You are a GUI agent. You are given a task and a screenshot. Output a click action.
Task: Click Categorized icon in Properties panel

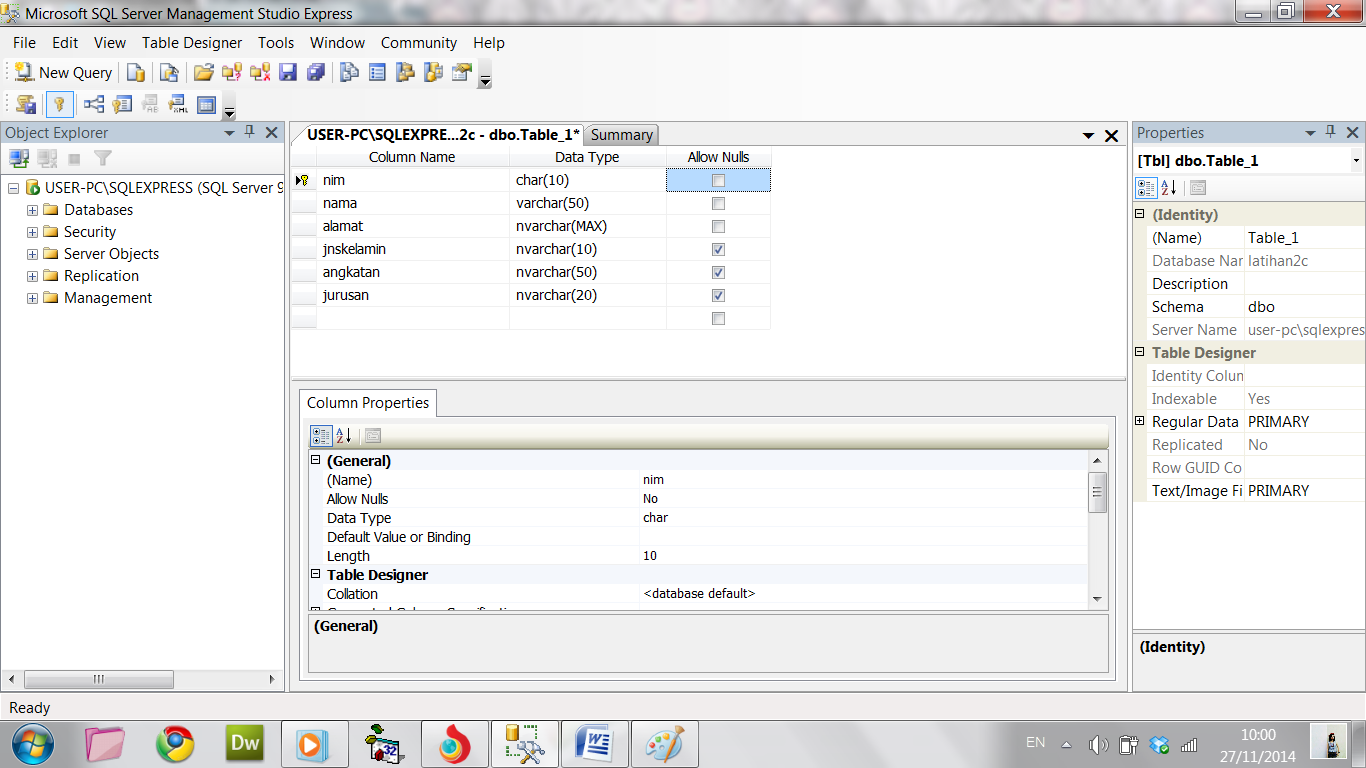click(x=1146, y=187)
